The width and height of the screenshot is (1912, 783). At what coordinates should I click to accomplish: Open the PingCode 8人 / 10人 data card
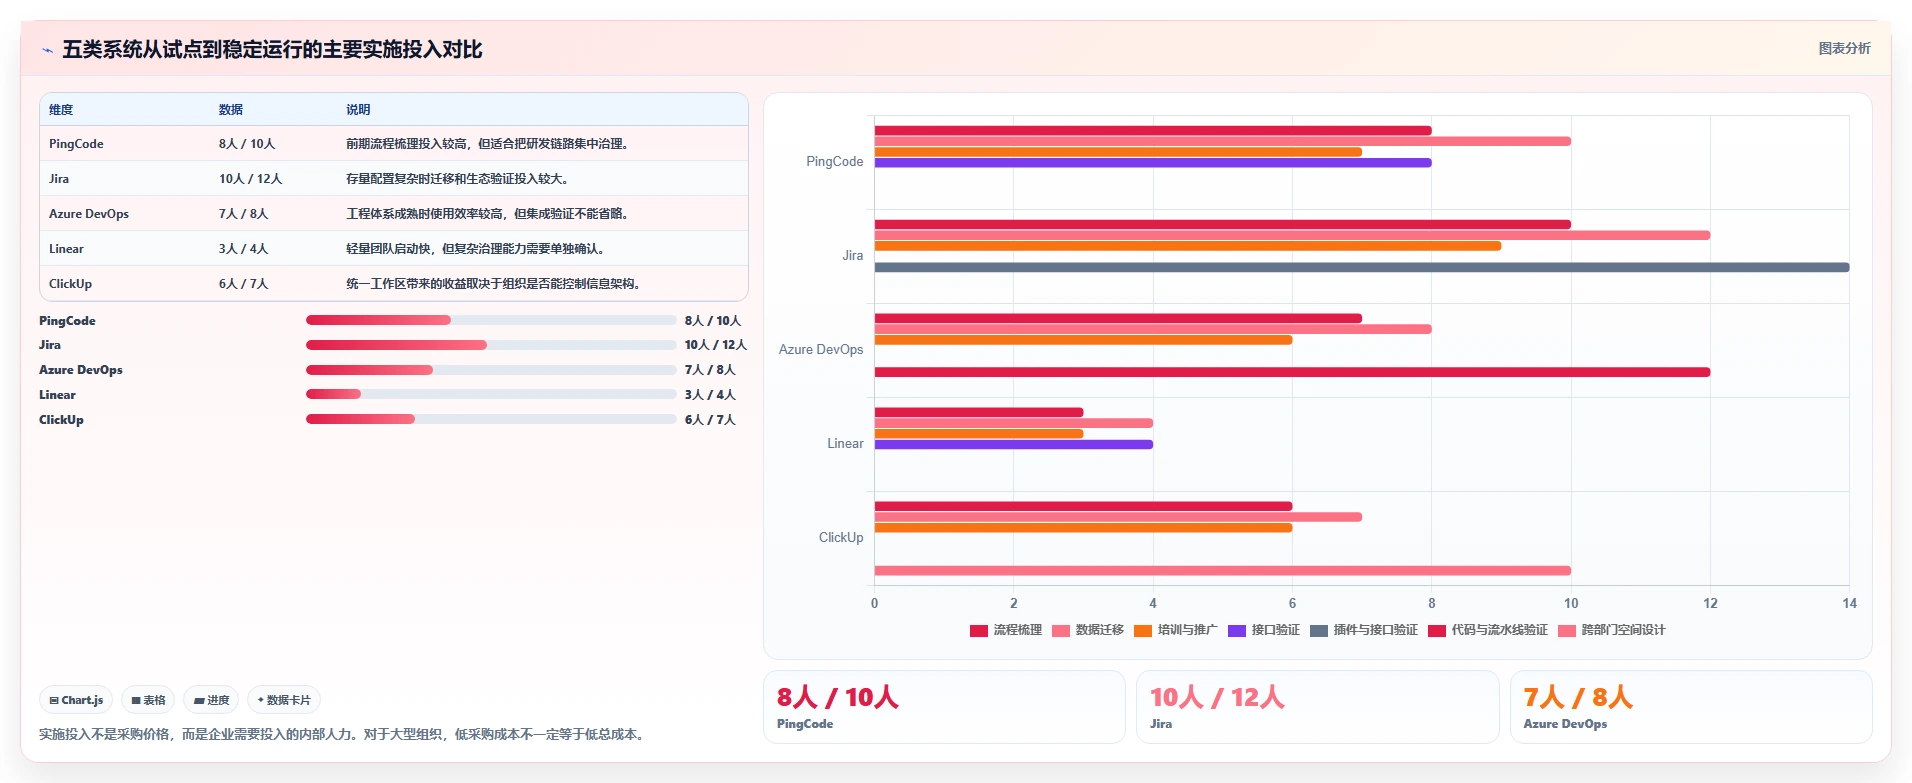pyautogui.click(x=944, y=707)
